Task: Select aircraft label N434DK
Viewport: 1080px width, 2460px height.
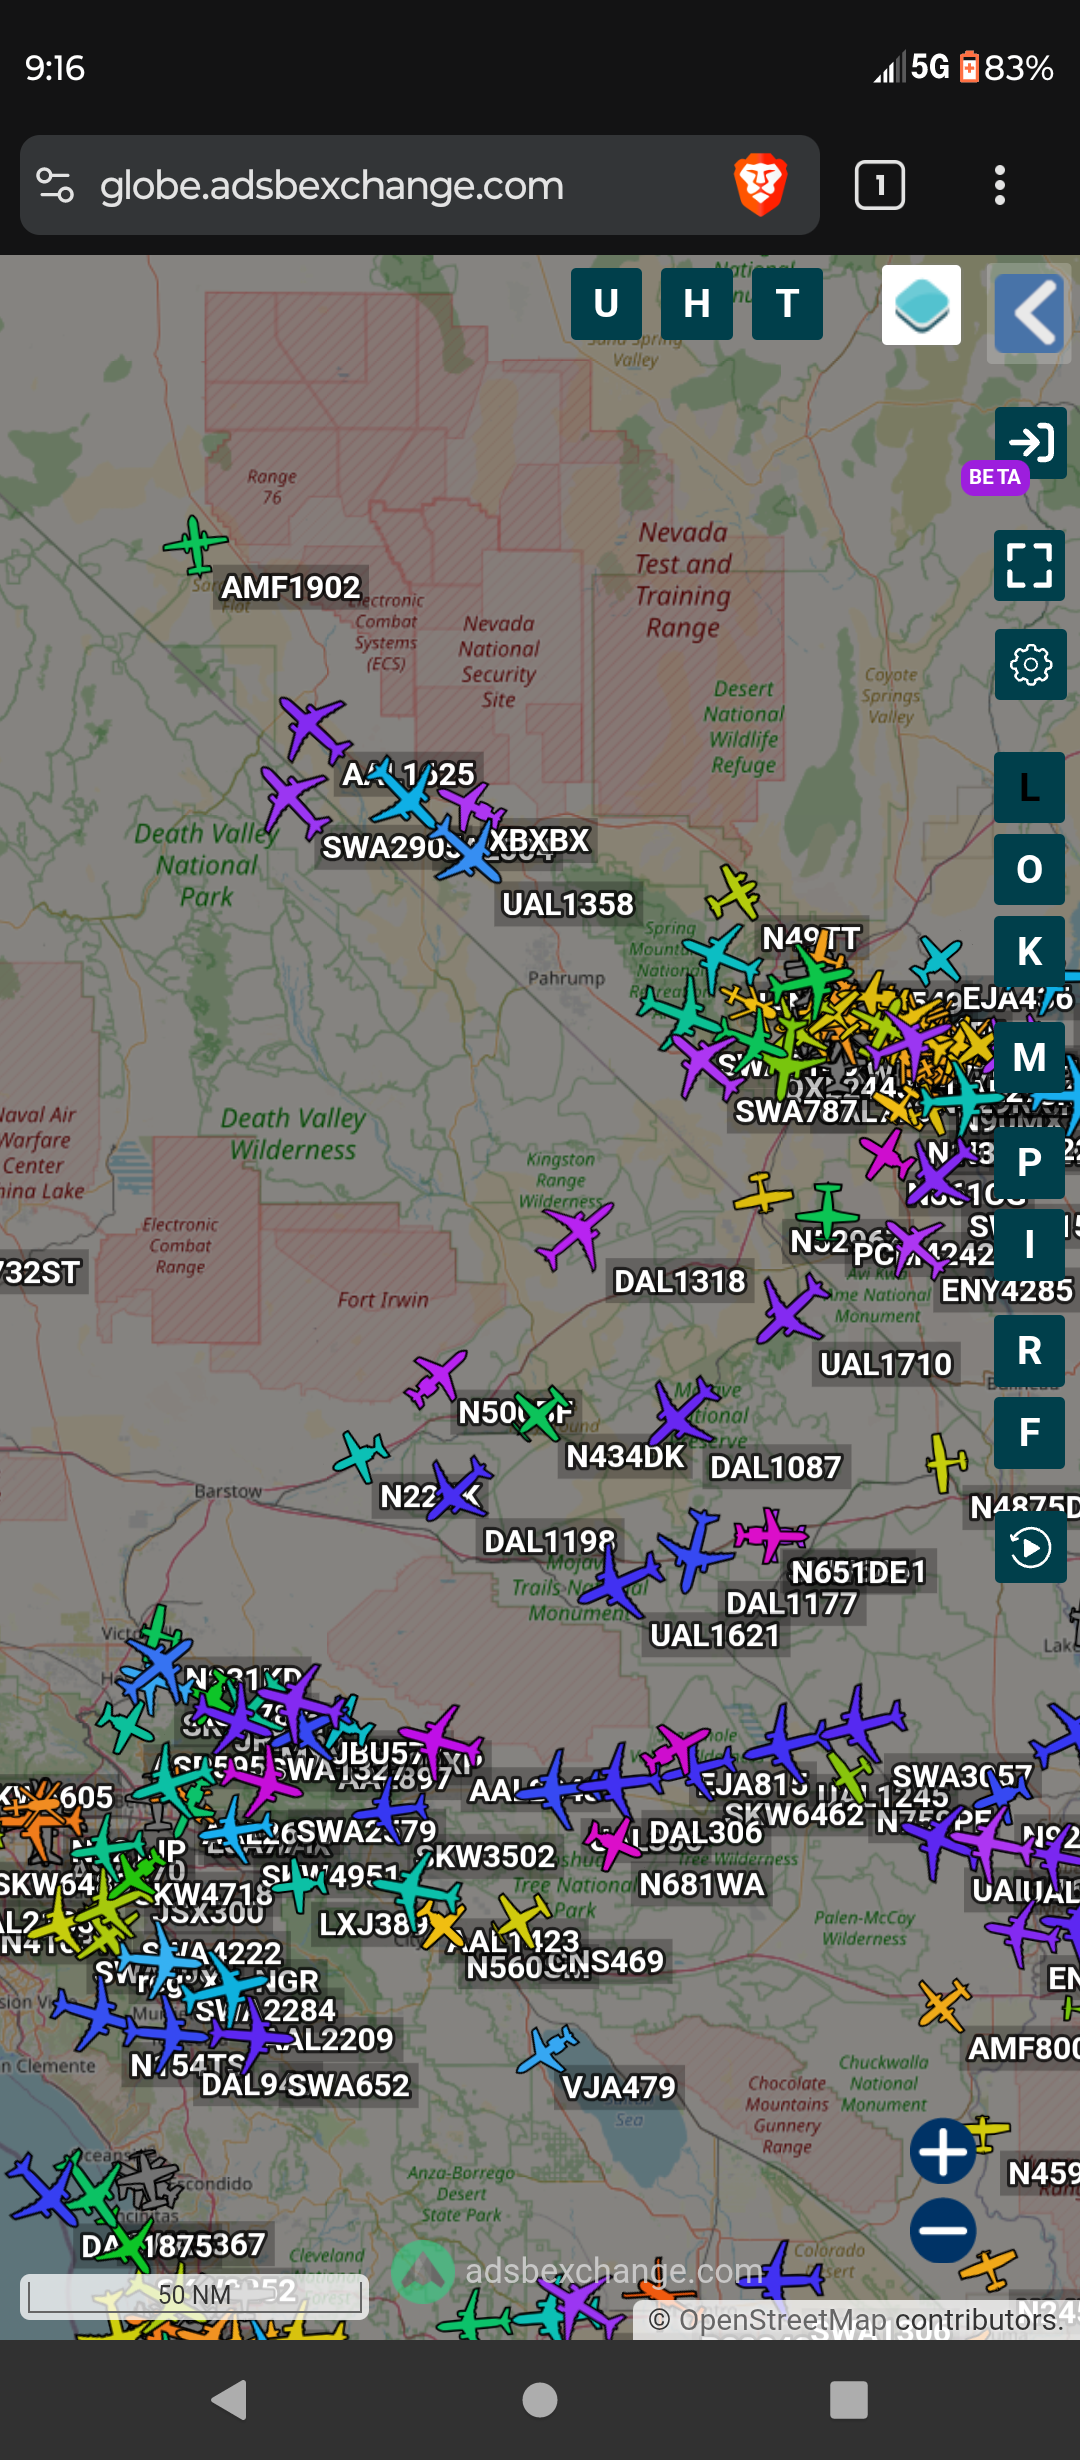Action: point(626,1456)
